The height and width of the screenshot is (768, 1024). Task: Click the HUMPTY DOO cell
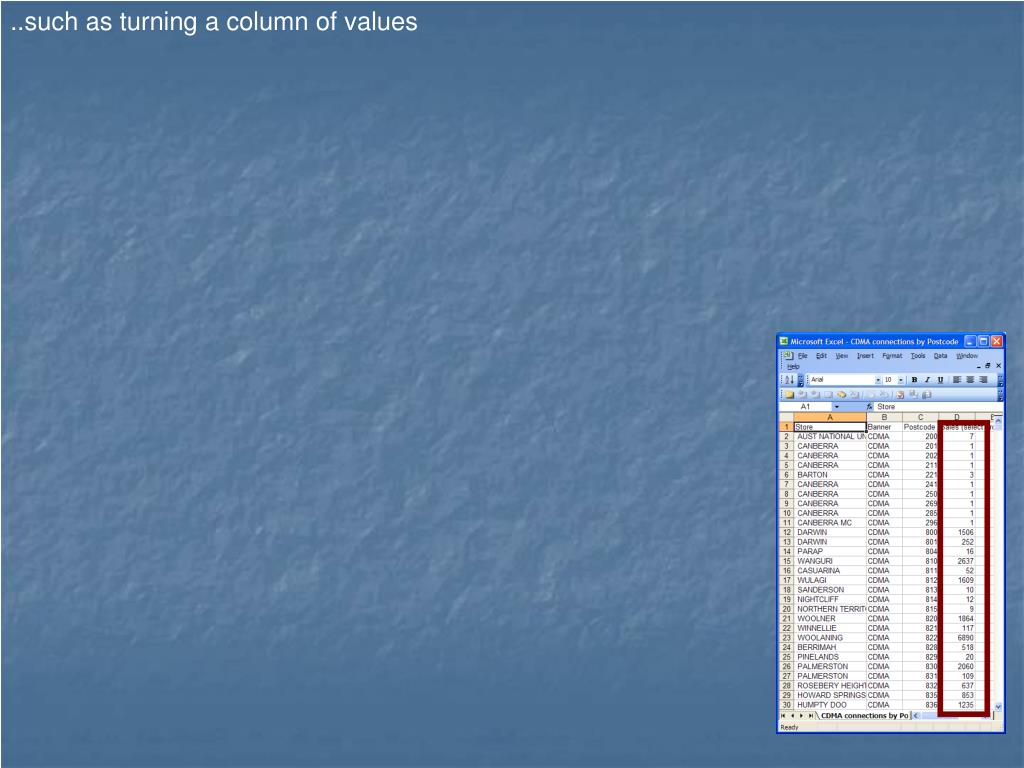pos(830,705)
